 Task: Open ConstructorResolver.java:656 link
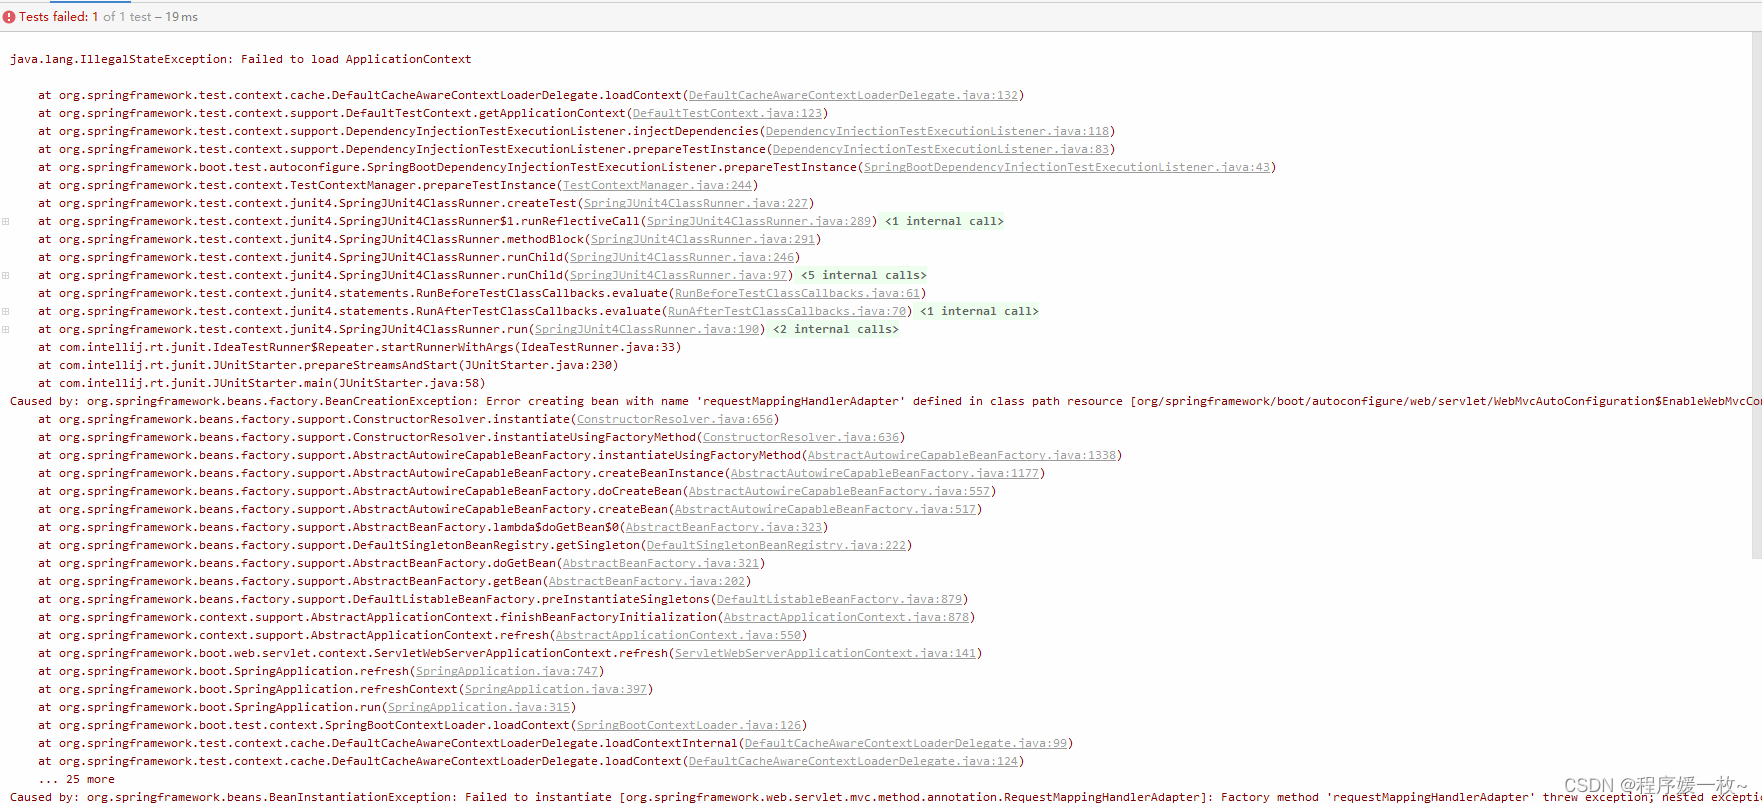pos(675,419)
